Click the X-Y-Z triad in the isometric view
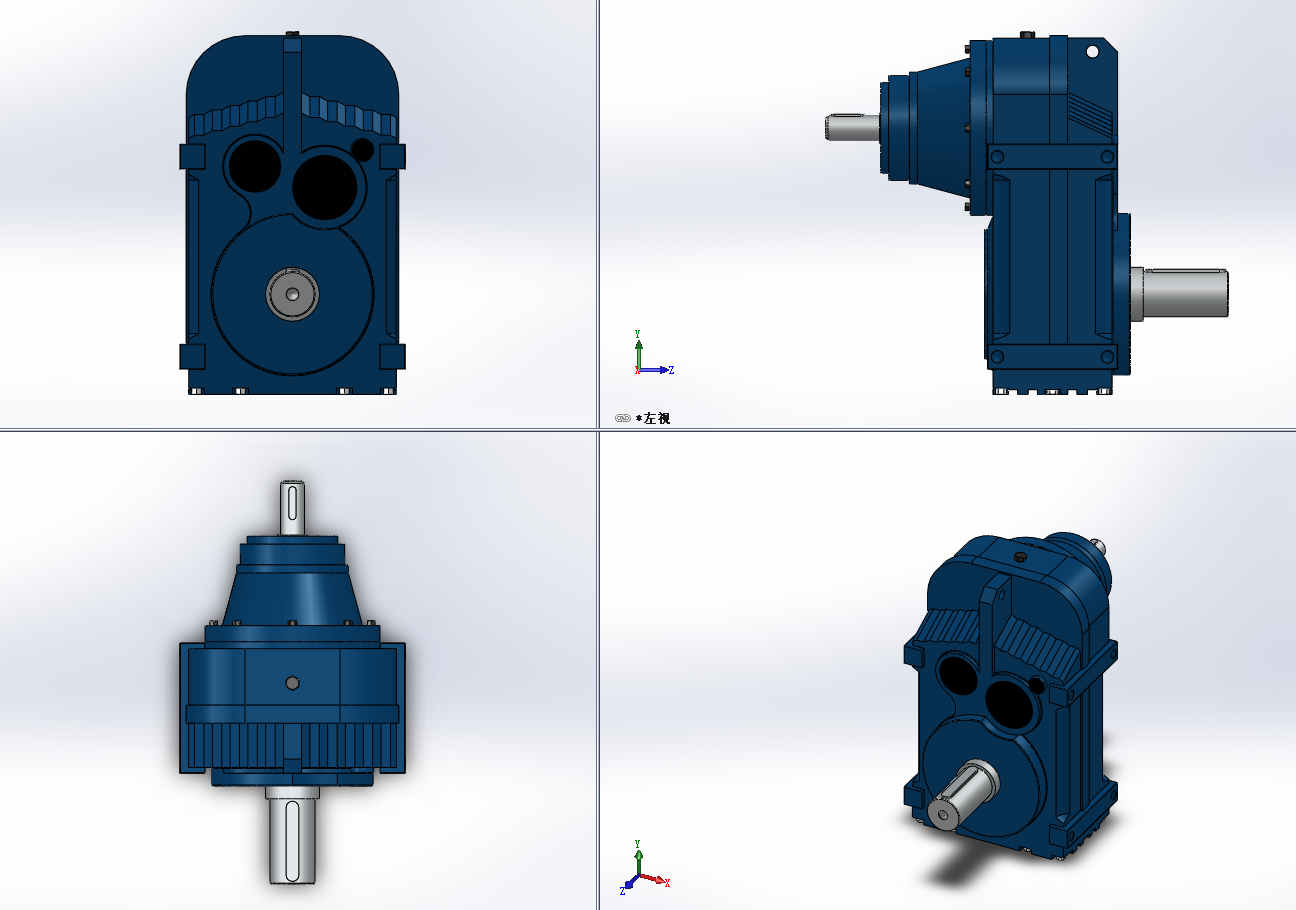The height and width of the screenshot is (910, 1296). [644, 866]
